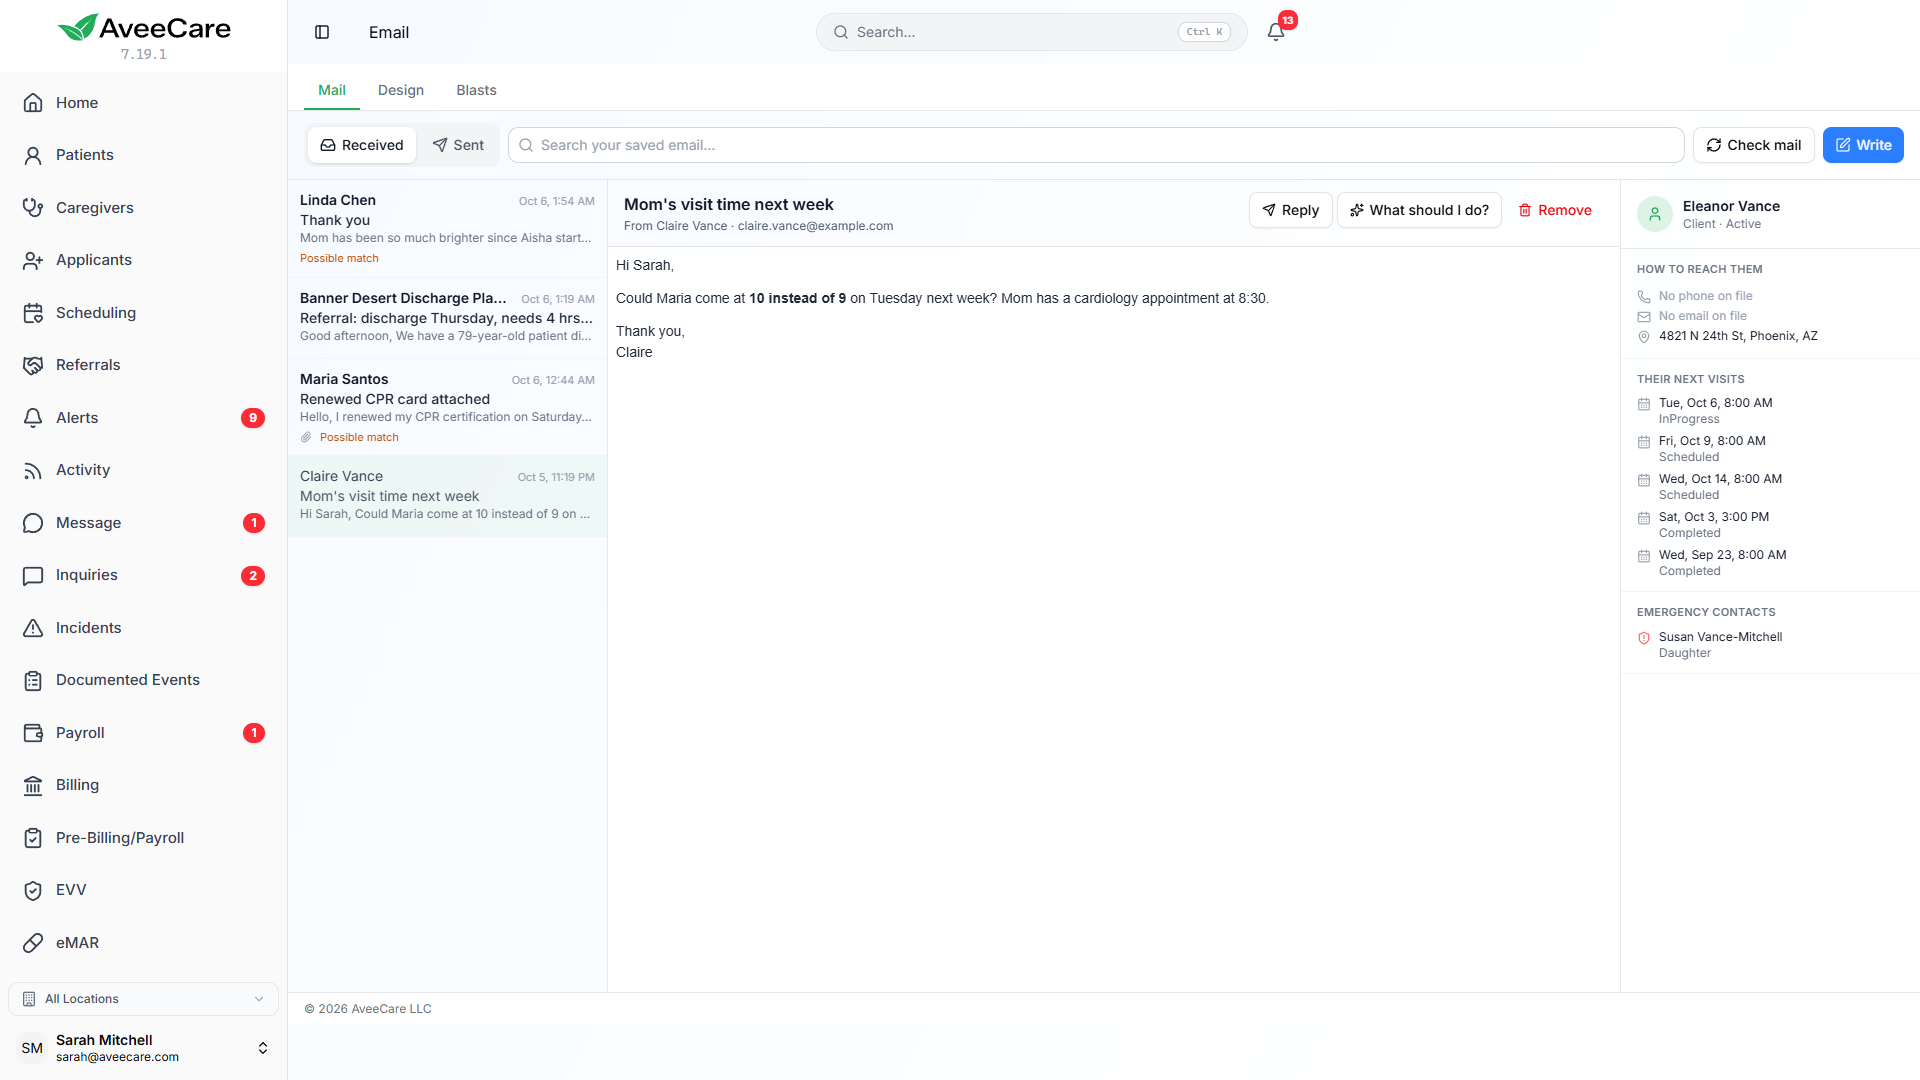Select Susan Vance-Mitchell emergency contact
The width and height of the screenshot is (1920, 1080).
click(1720, 644)
